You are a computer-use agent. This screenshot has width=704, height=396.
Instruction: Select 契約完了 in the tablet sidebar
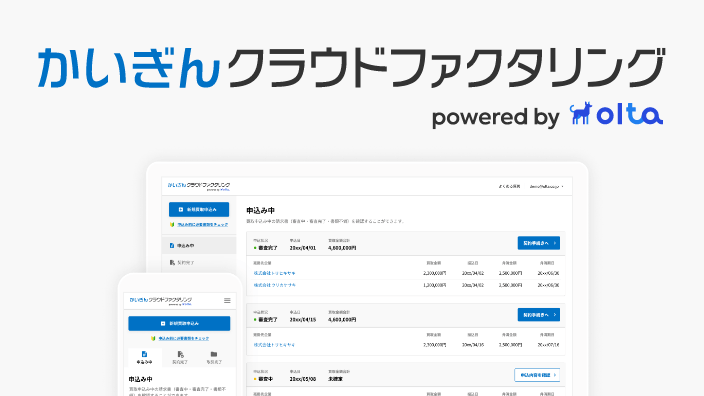click(x=199, y=263)
